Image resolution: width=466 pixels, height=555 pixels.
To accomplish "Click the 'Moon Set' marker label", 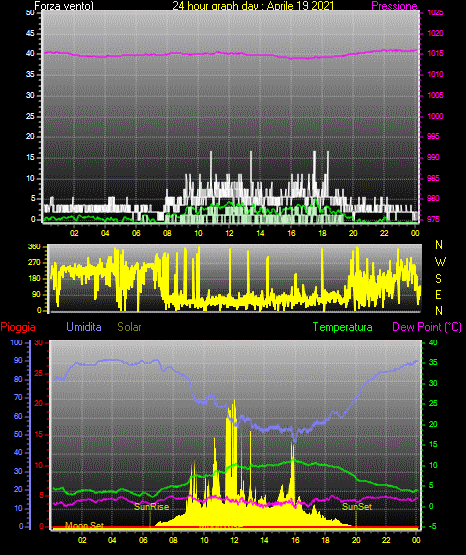I will point(84,525).
